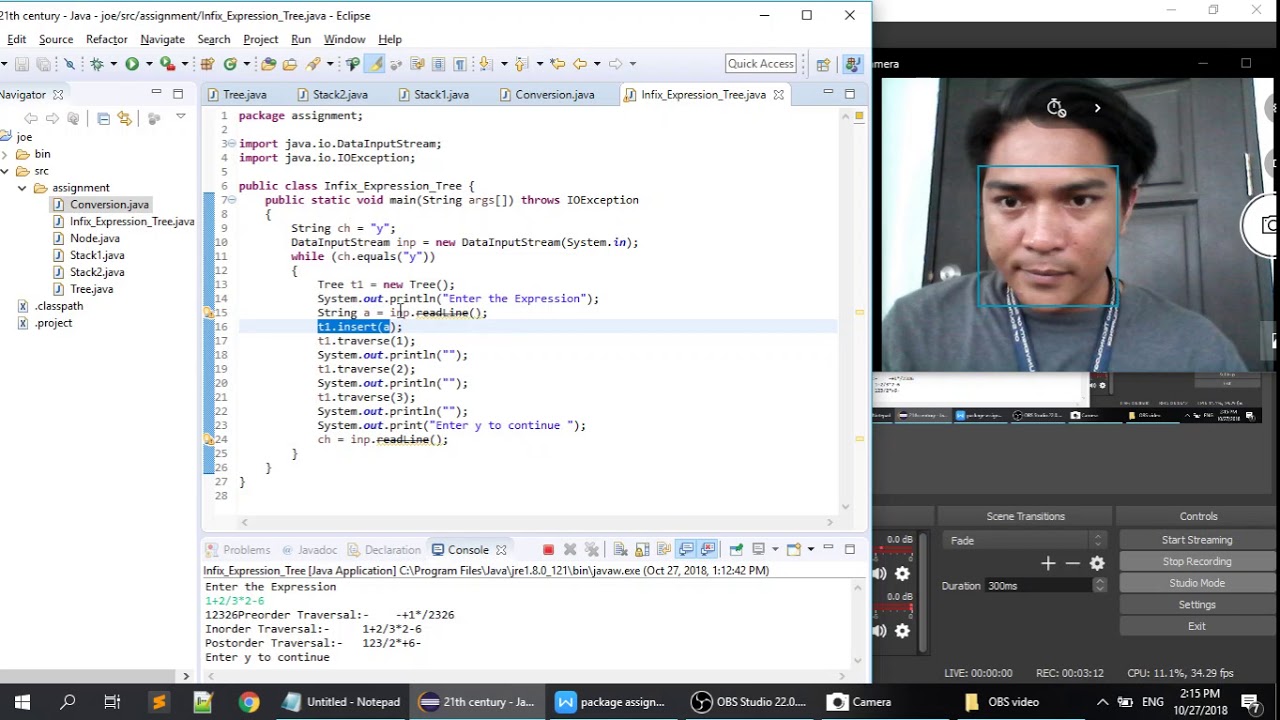Open the Navigate menu
This screenshot has width=1280, height=720.
162,39
